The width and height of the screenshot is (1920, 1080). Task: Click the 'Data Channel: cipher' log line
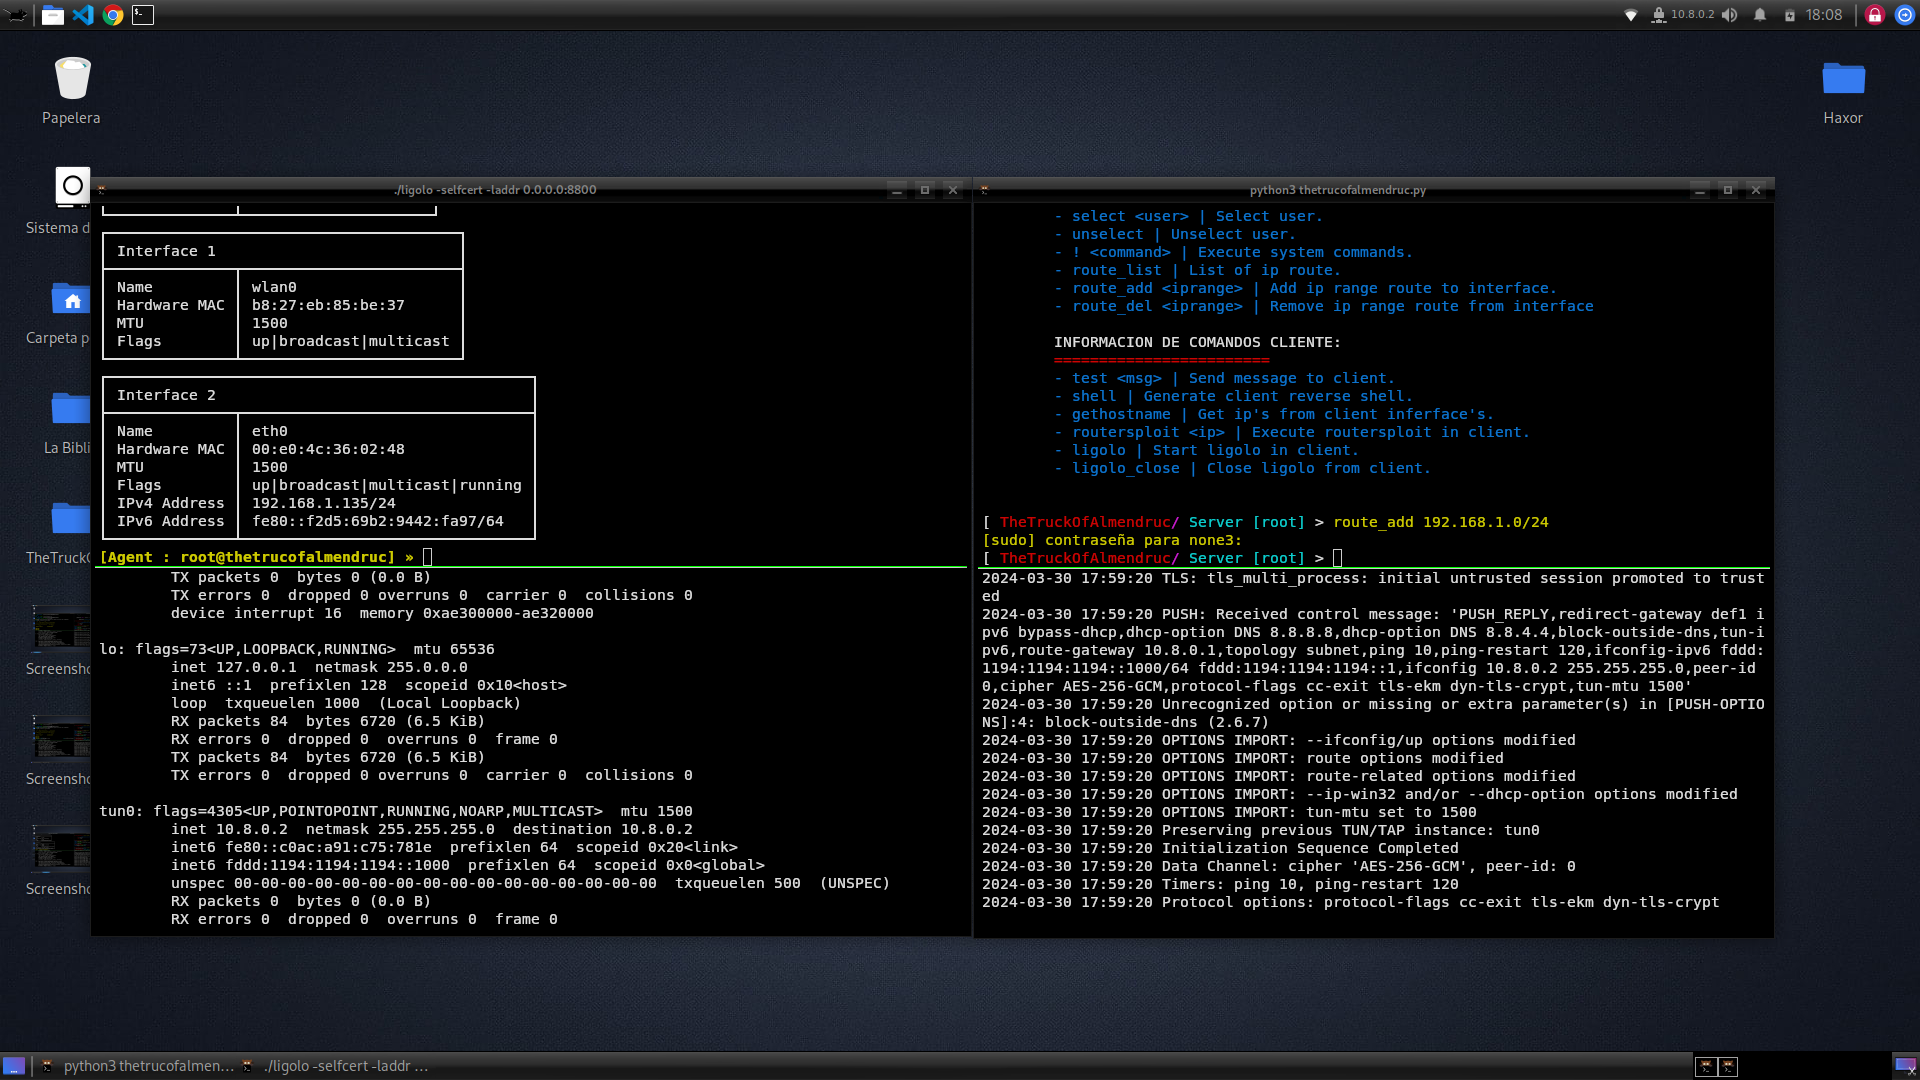click(x=1279, y=866)
